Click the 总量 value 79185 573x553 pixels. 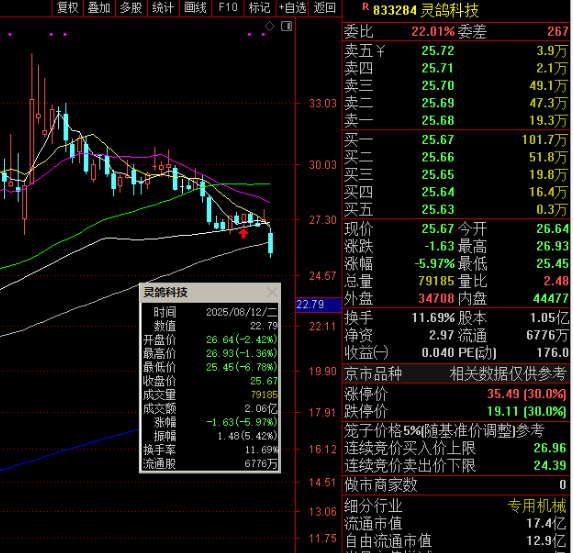436,281
